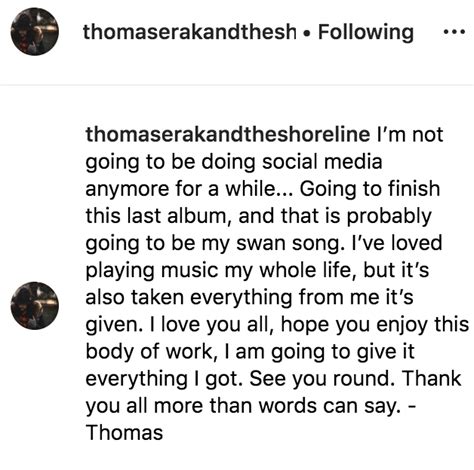The image size is (474, 470).
Task: Click the Following button to manage follow status
Action: point(366,32)
